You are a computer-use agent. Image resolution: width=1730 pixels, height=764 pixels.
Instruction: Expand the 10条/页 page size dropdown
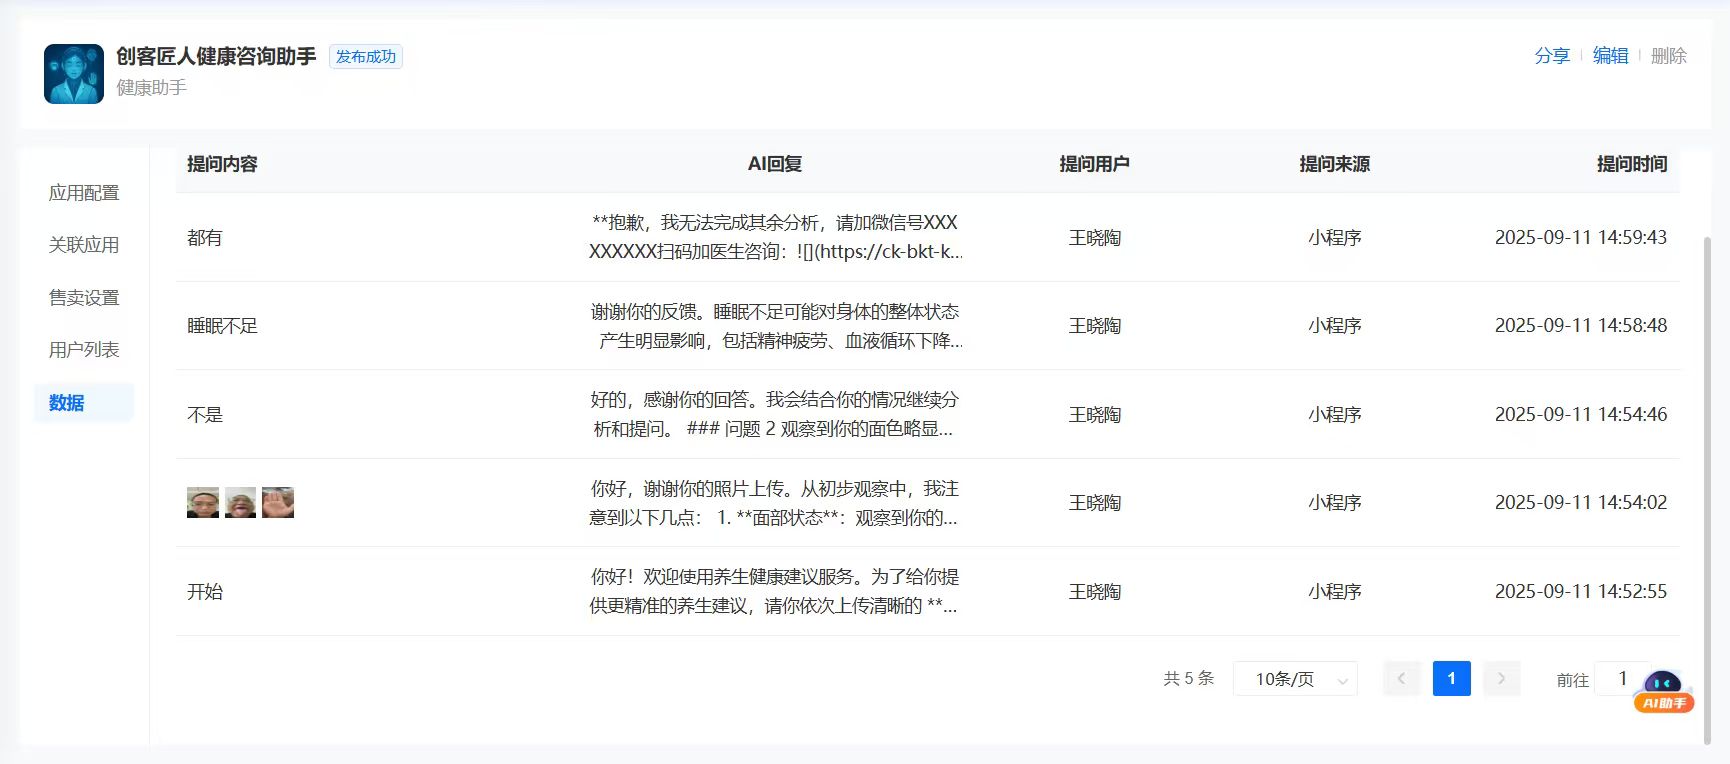[1295, 679]
